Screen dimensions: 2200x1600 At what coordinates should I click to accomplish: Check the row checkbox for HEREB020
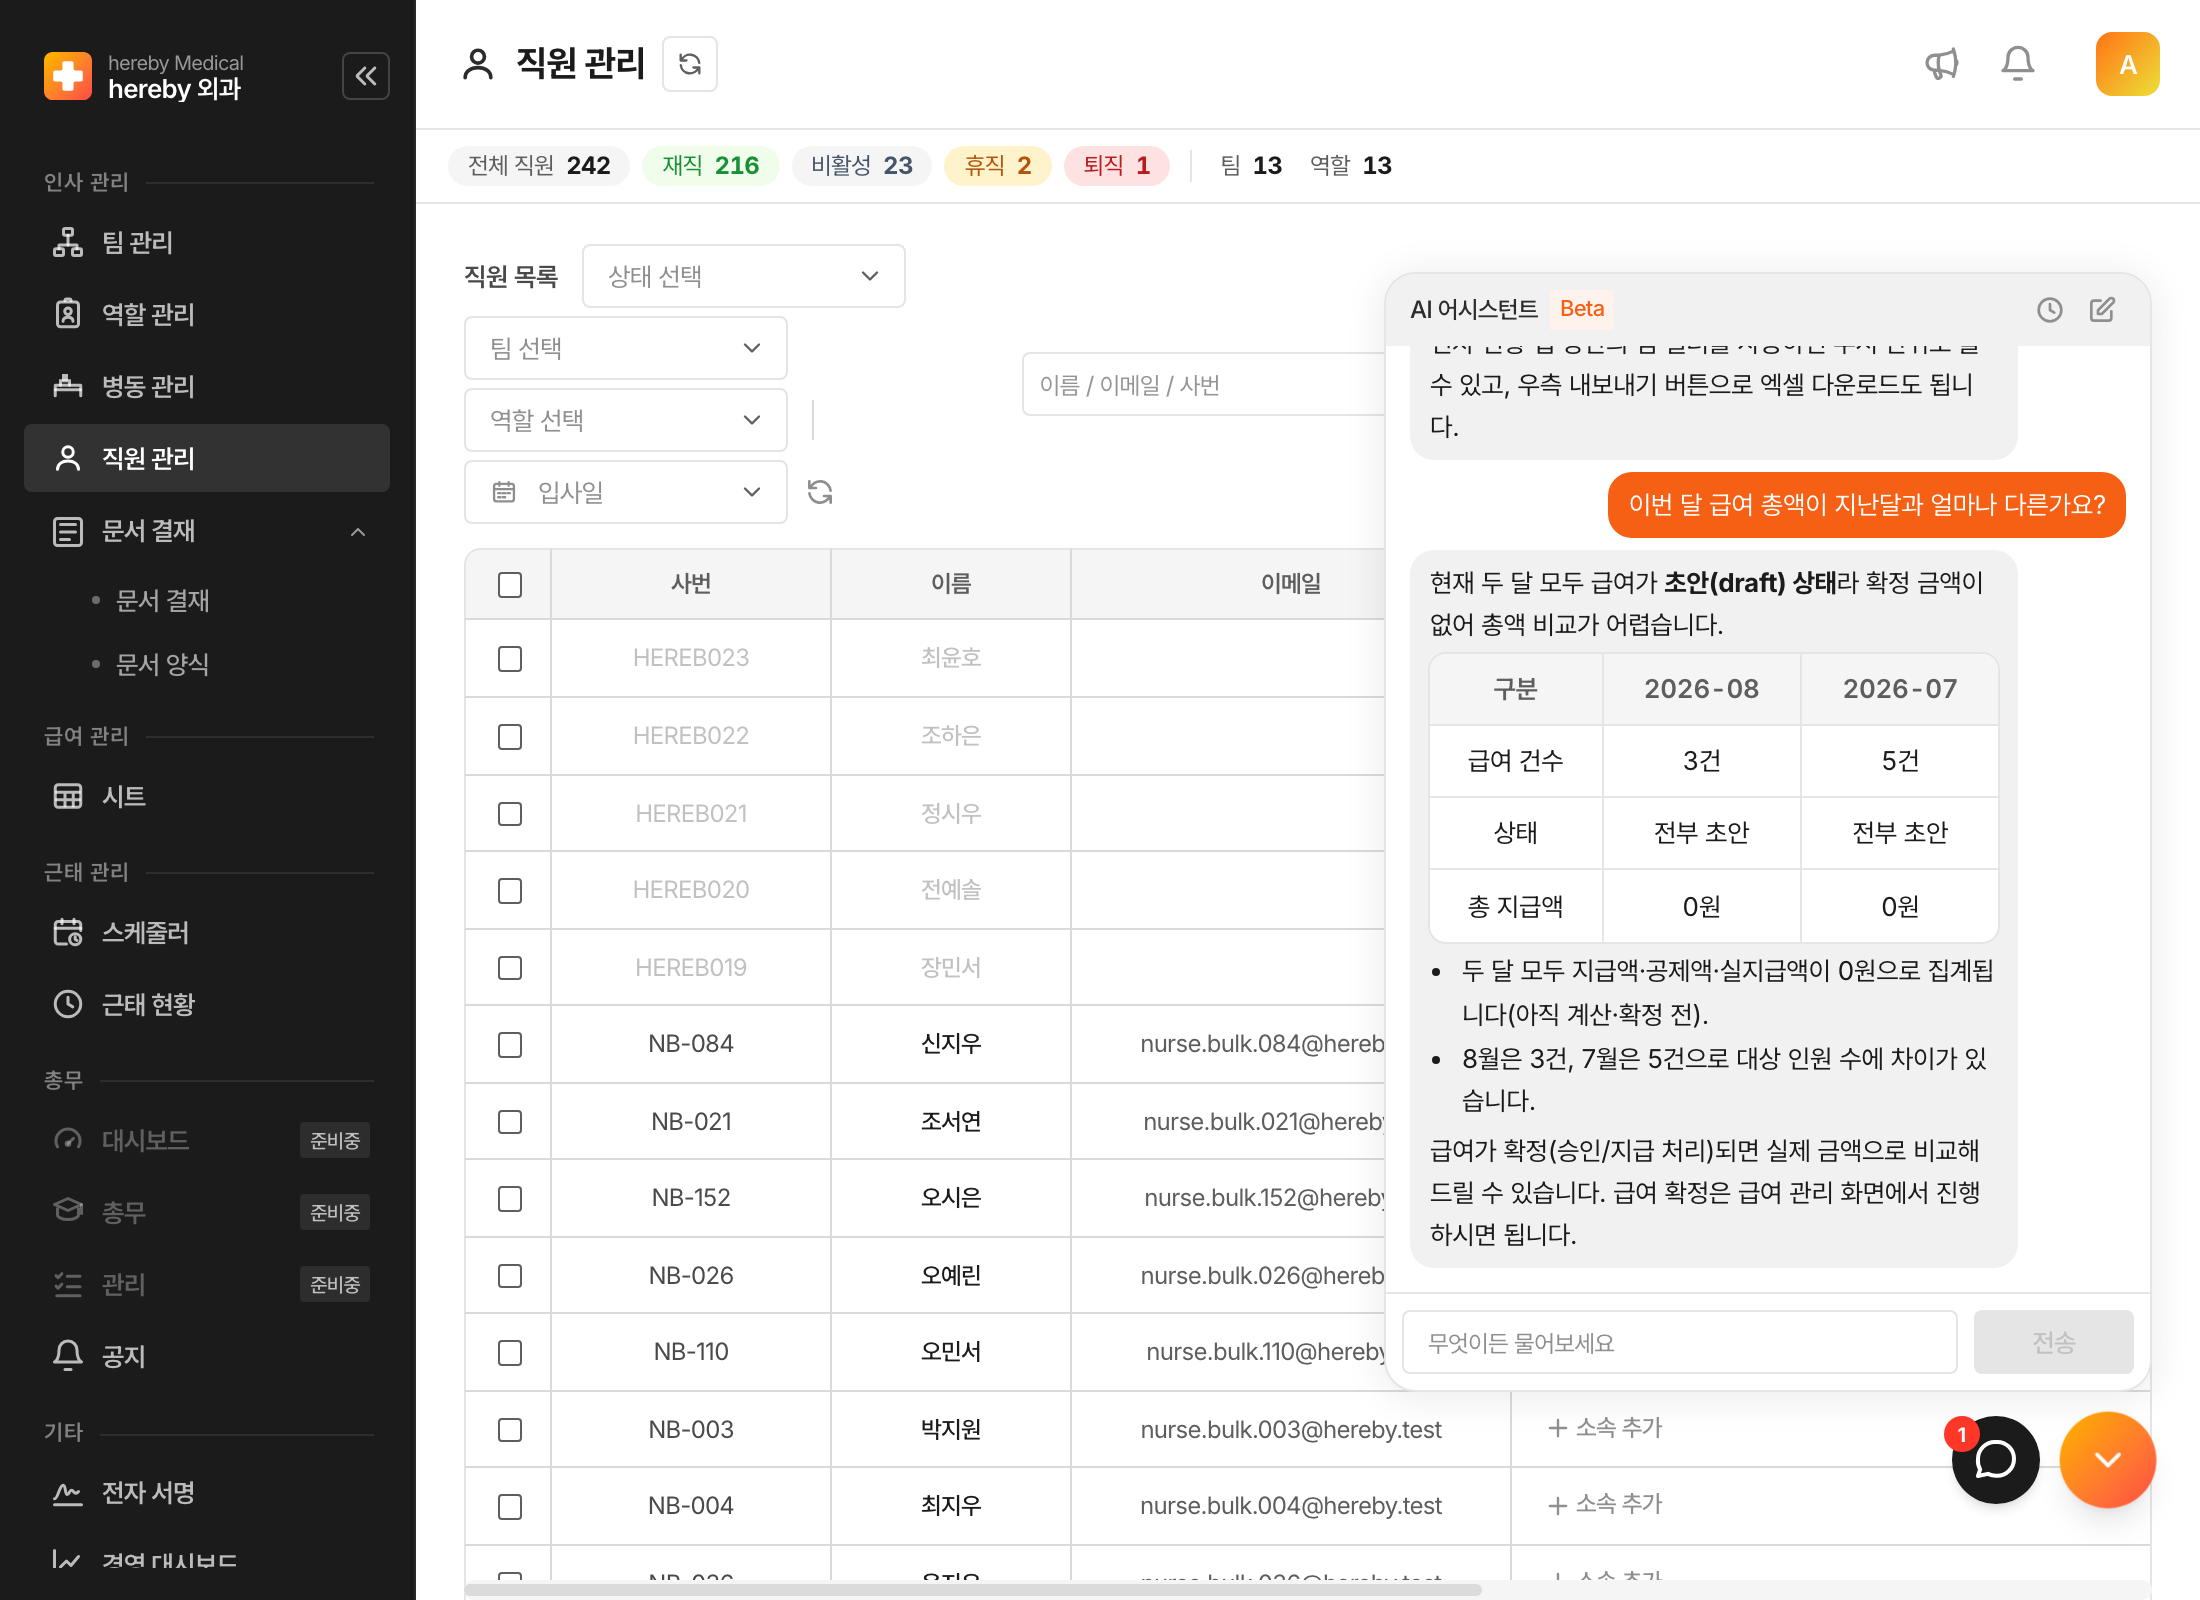coord(510,891)
